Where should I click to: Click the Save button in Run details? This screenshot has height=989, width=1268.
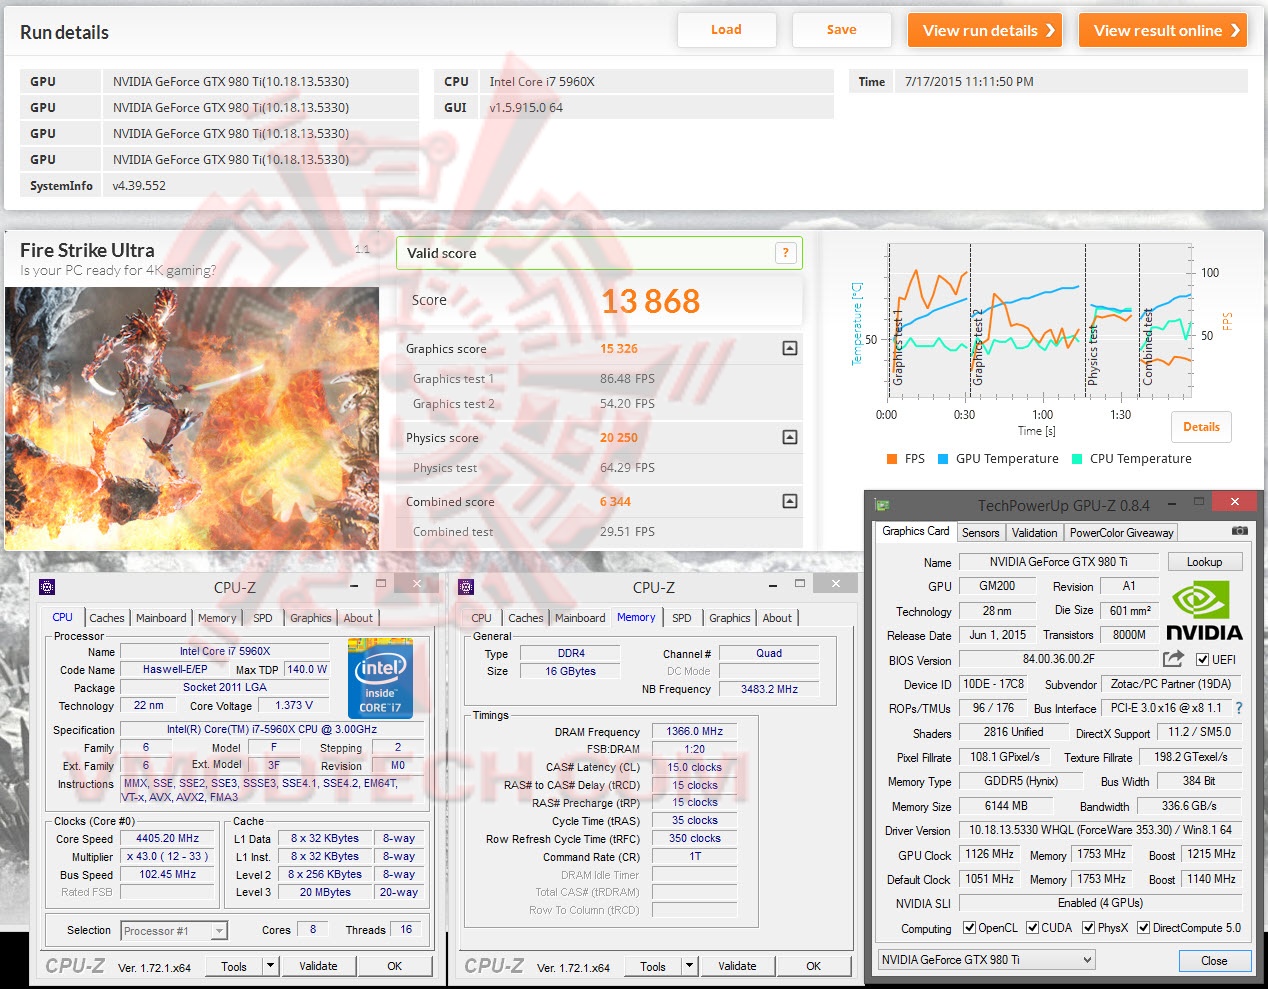coord(841,30)
